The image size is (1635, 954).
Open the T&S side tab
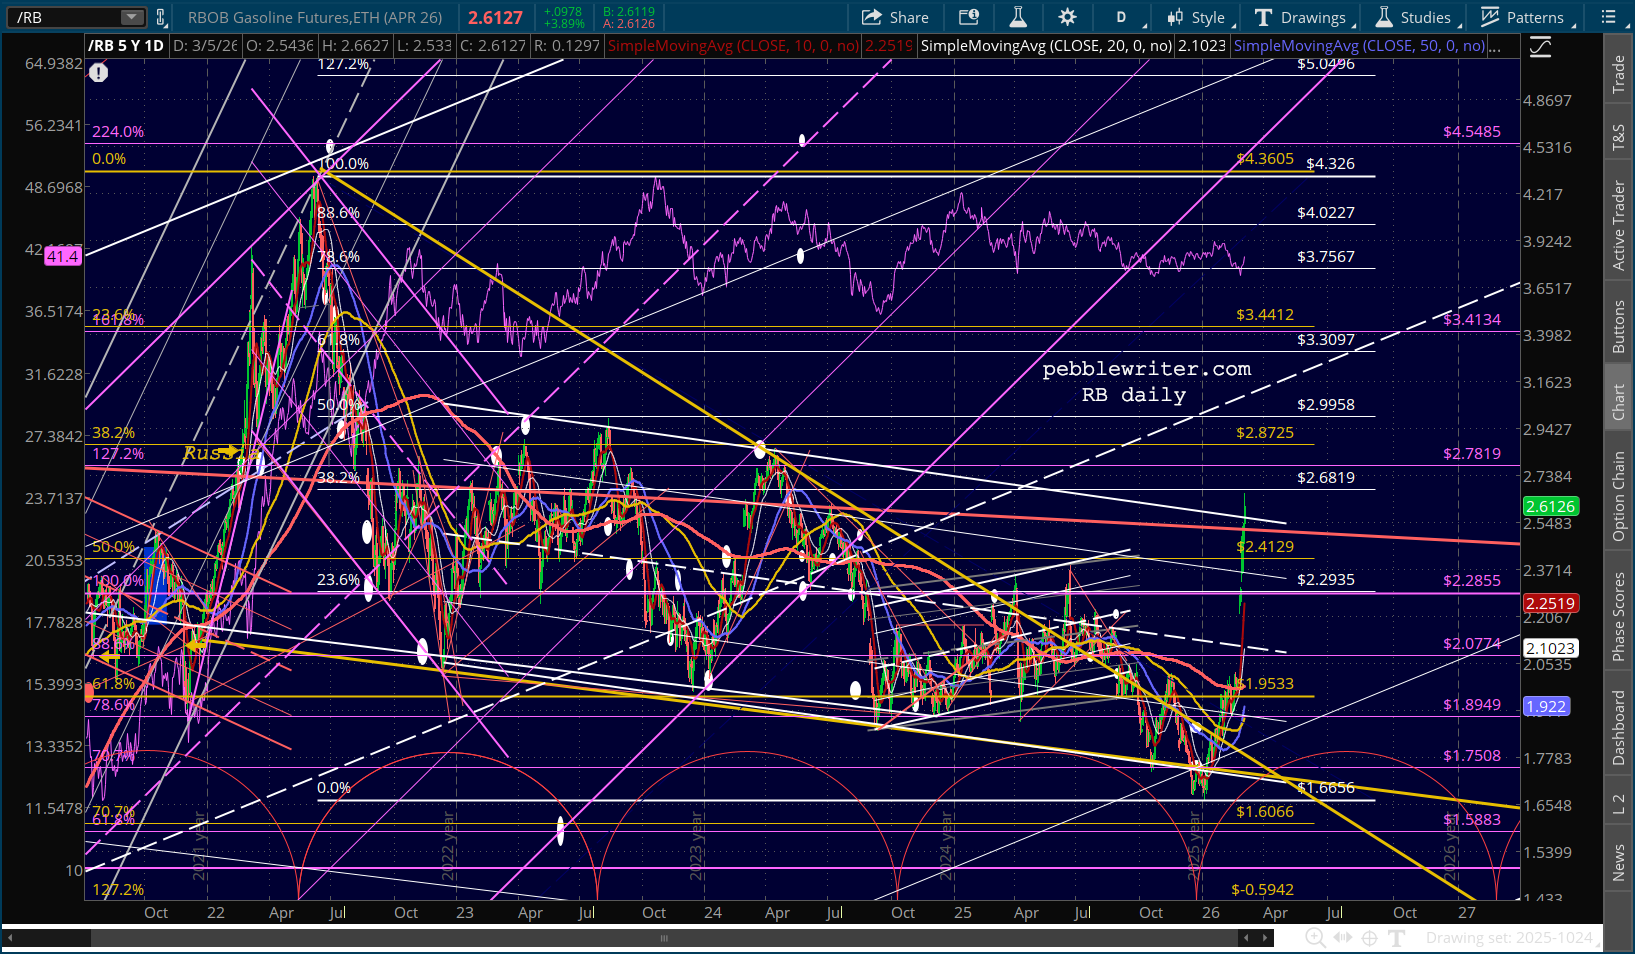pyautogui.click(x=1619, y=138)
